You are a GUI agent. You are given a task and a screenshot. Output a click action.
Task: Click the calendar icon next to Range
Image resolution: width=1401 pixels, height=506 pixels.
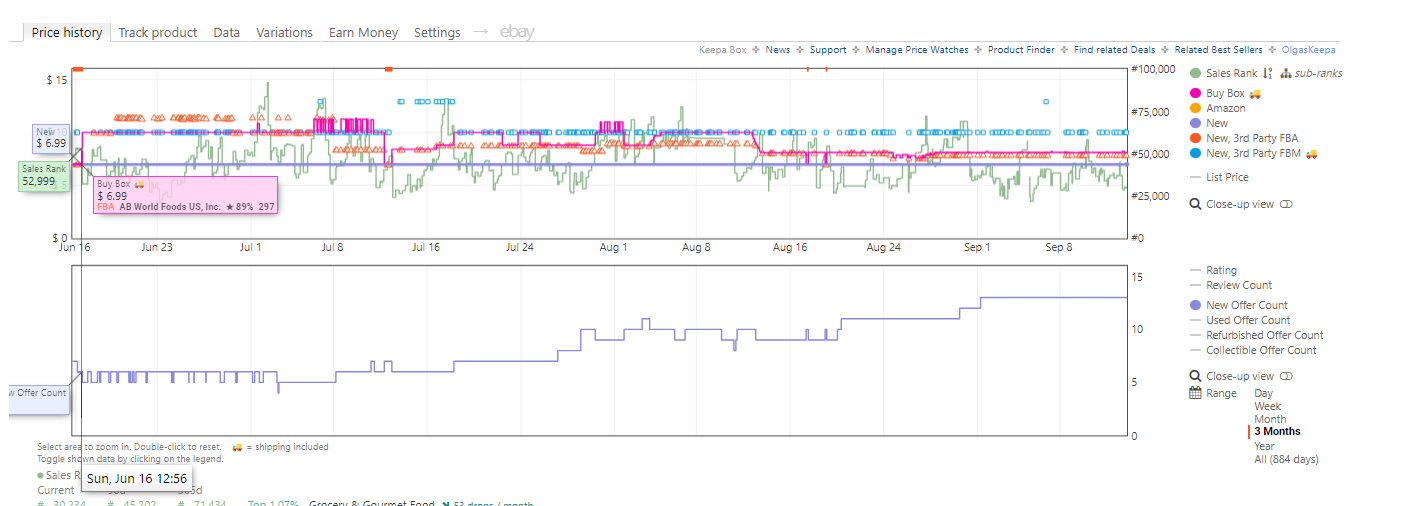(1195, 393)
